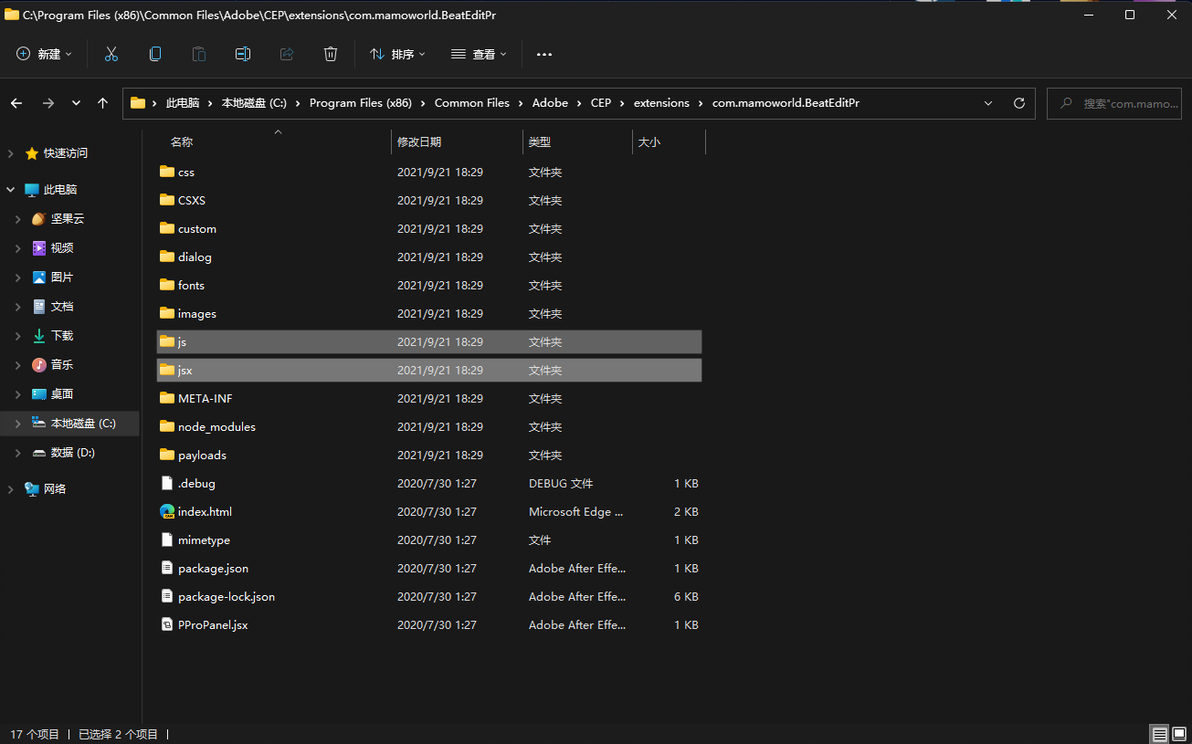
Task: Expand the 坚果云 tree node
Action: (18, 219)
